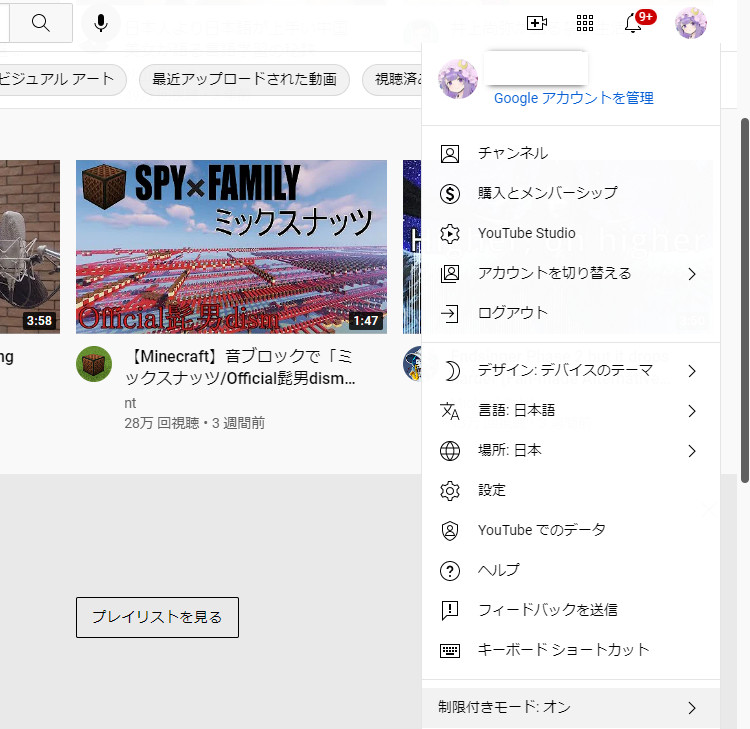
Task: Click the logout arrow icon
Action: 450,314
